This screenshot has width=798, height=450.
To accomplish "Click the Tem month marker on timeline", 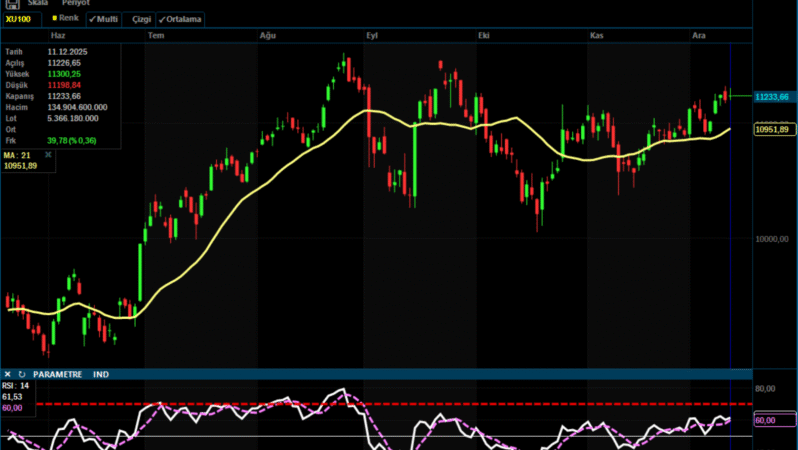I will click(x=156, y=35).
